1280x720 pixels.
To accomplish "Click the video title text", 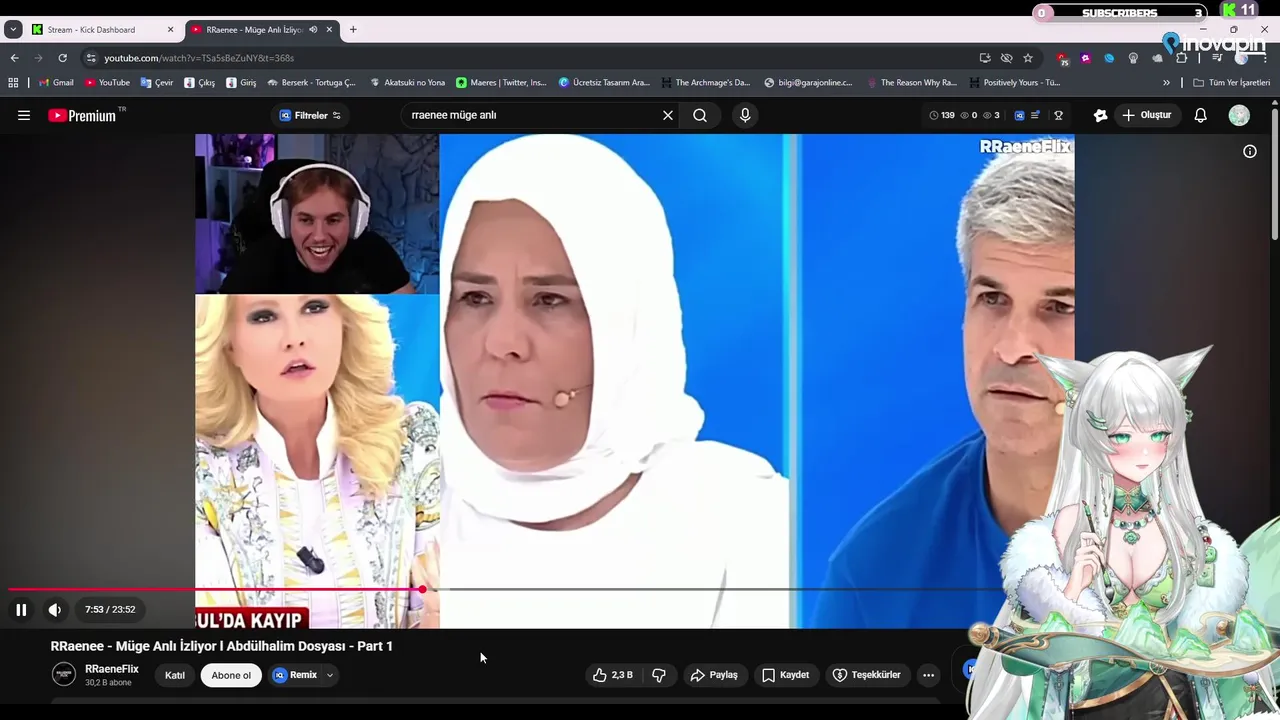I will click(x=222, y=646).
